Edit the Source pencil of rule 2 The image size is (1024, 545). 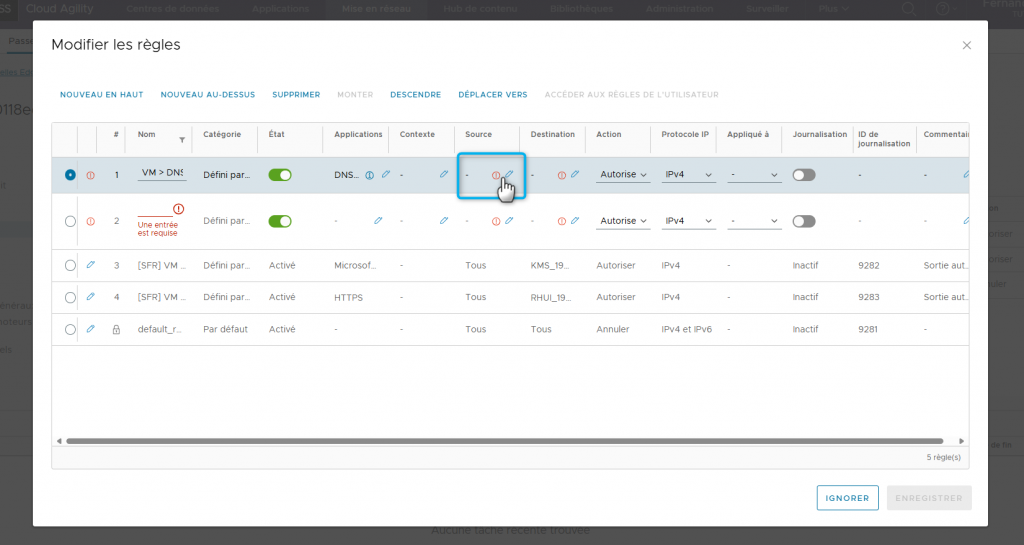[x=509, y=221]
